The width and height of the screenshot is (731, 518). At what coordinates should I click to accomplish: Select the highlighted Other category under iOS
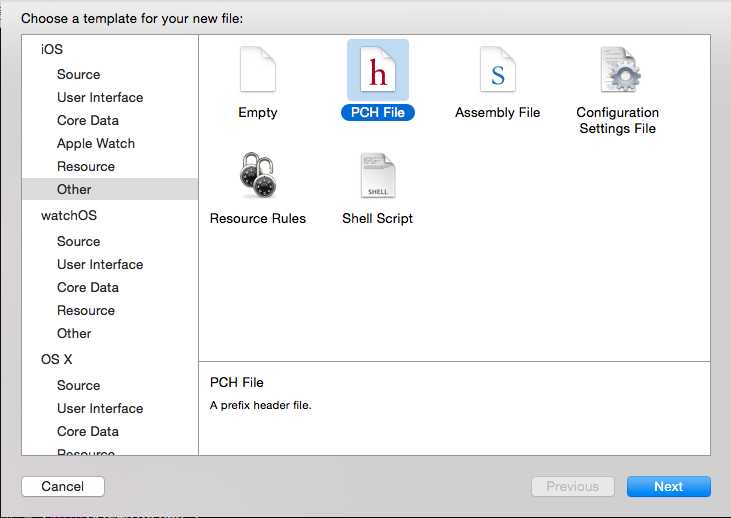click(x=74, y=189)
